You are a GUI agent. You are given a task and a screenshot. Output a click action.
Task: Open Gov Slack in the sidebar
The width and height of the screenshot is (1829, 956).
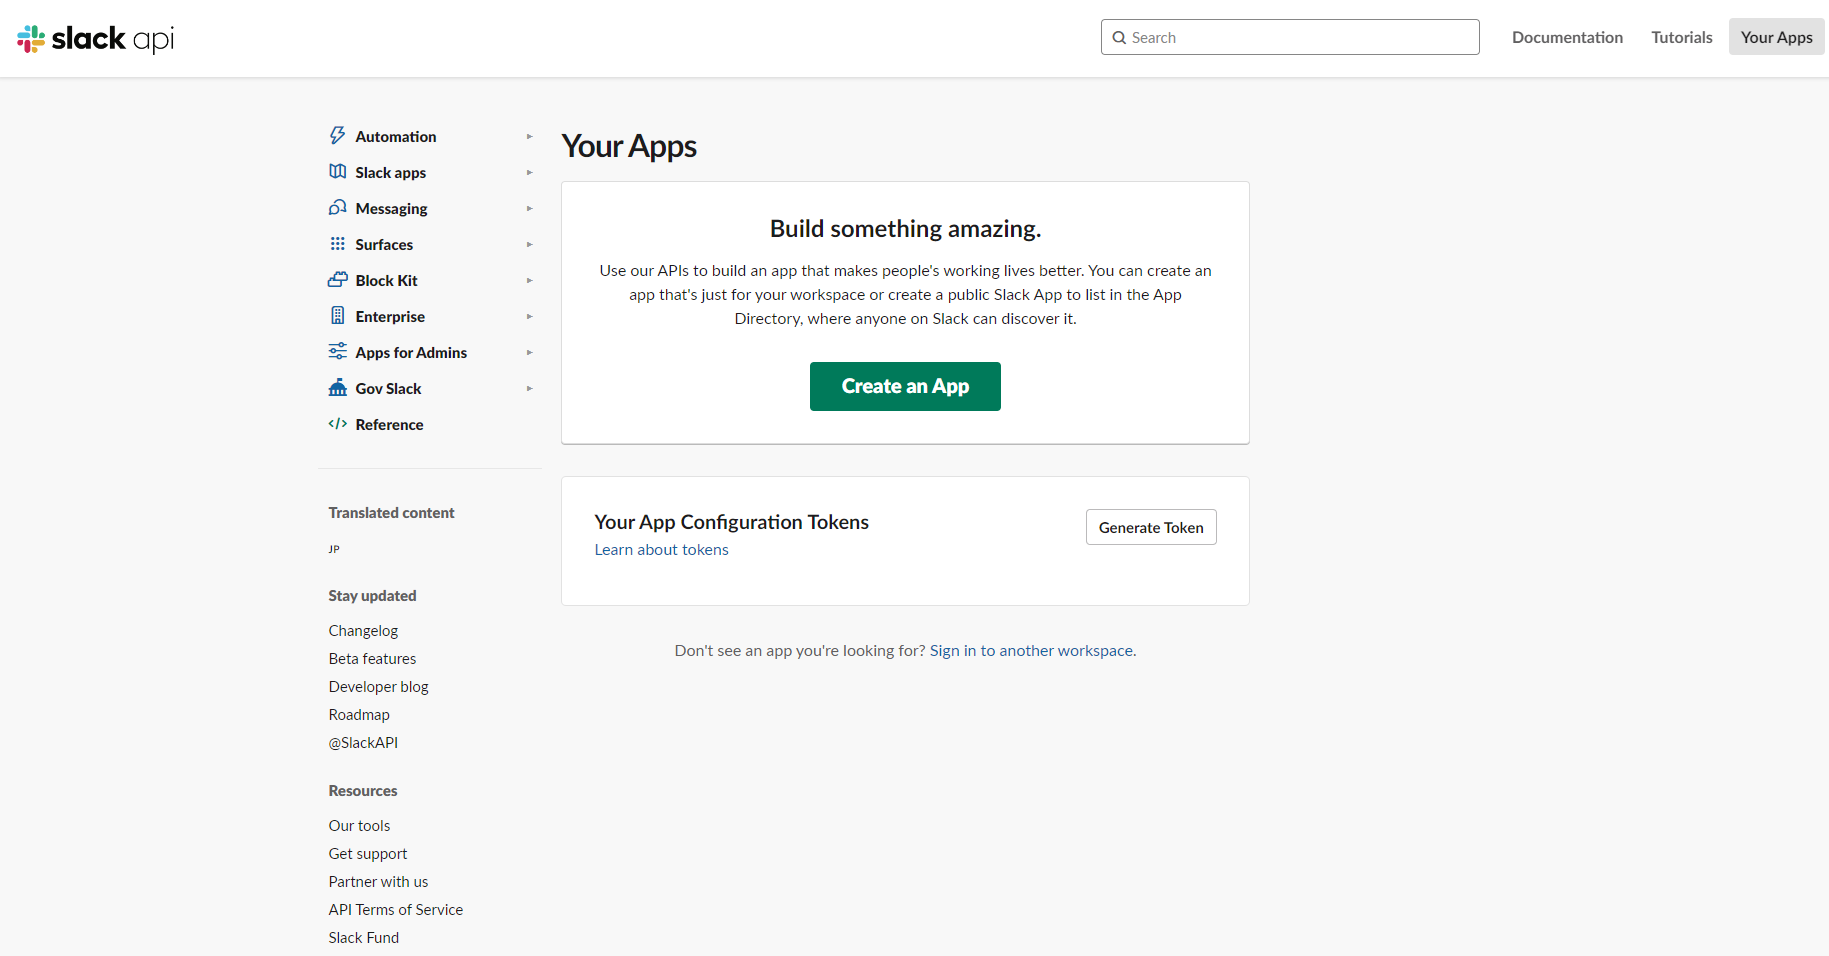click(x=389, y=389)
